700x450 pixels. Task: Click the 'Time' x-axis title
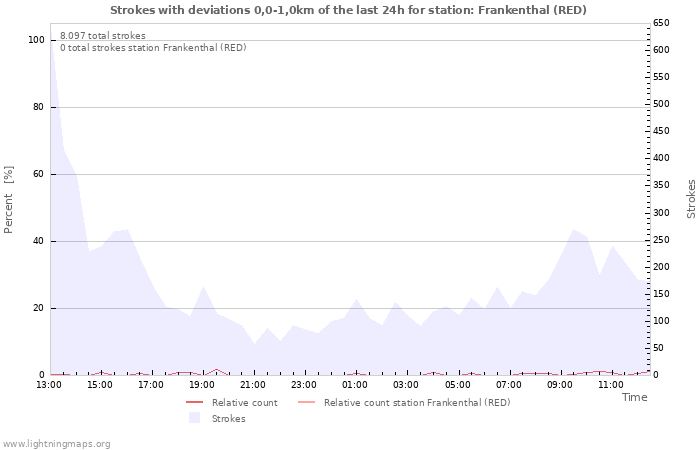pos(634,397)
